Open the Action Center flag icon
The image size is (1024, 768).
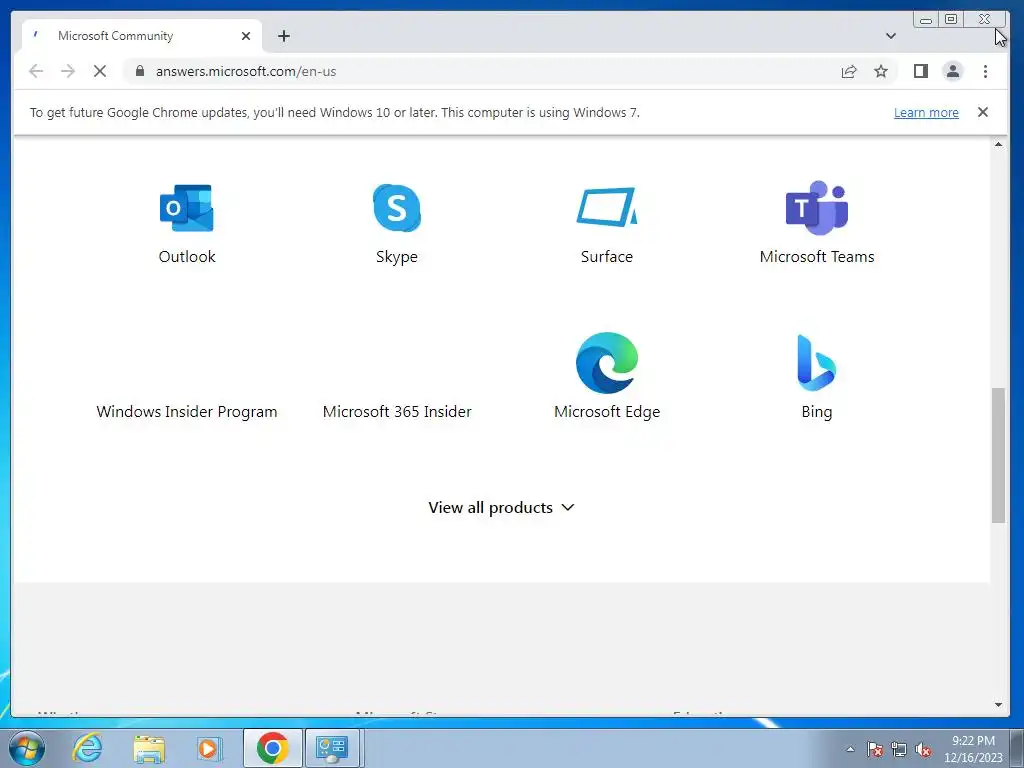(x=875, y=749)
